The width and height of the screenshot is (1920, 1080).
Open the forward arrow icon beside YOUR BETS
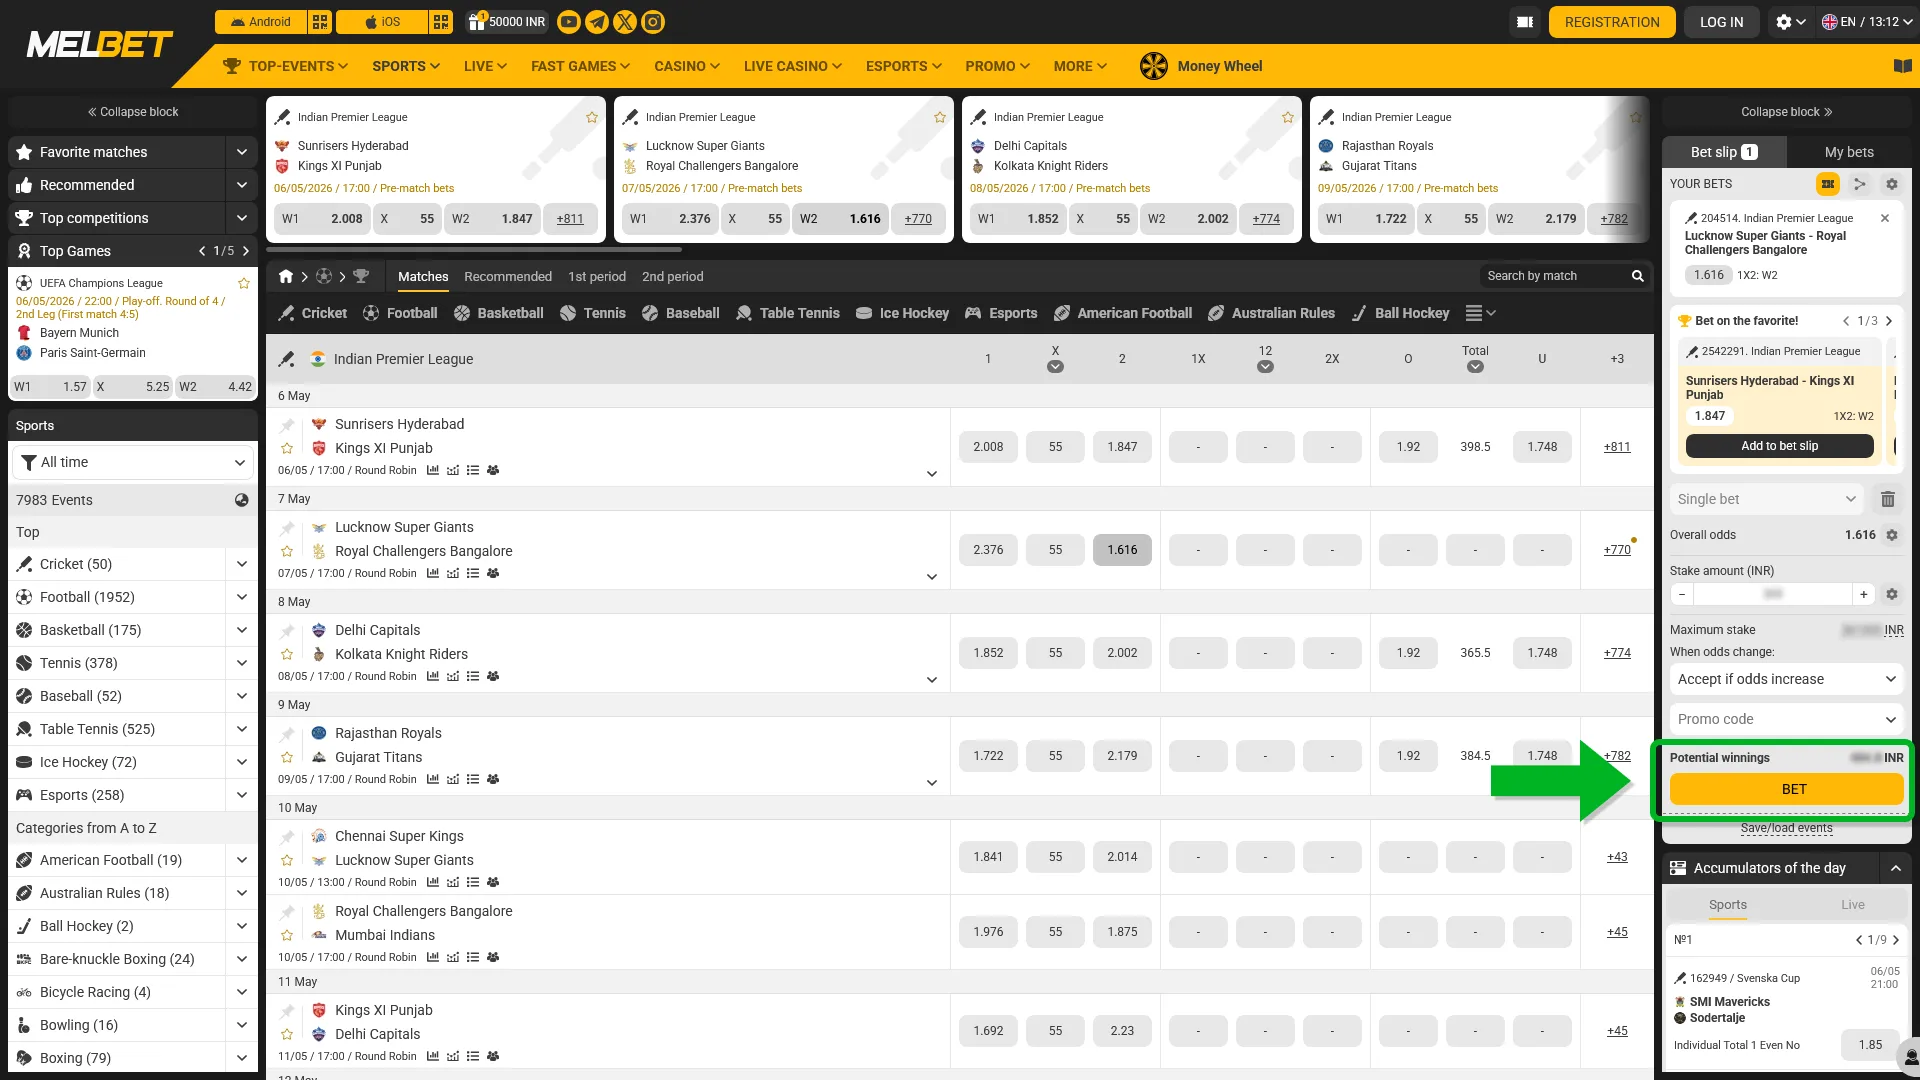[1860, 184]
